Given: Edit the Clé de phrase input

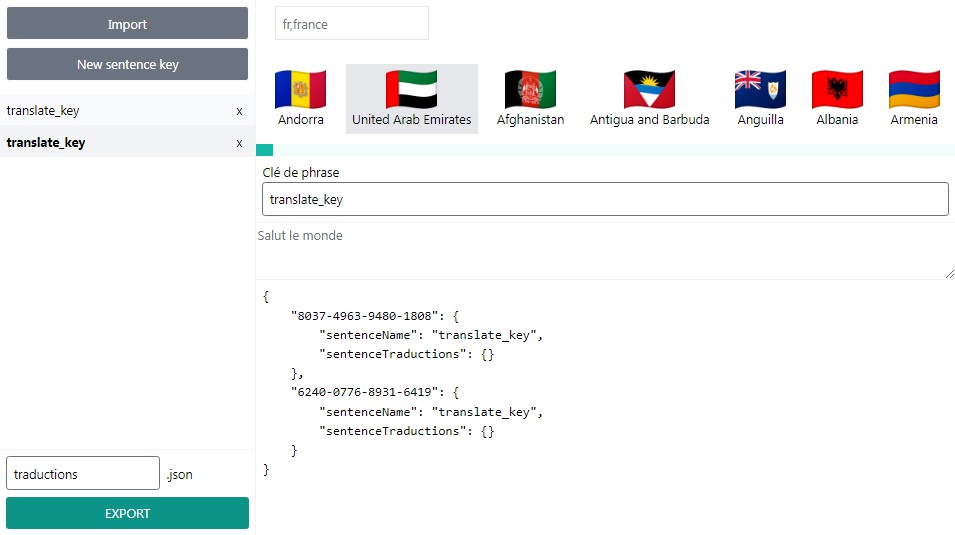Looking at the screenshot, I should pyautogui.click(x=605, y=199).
